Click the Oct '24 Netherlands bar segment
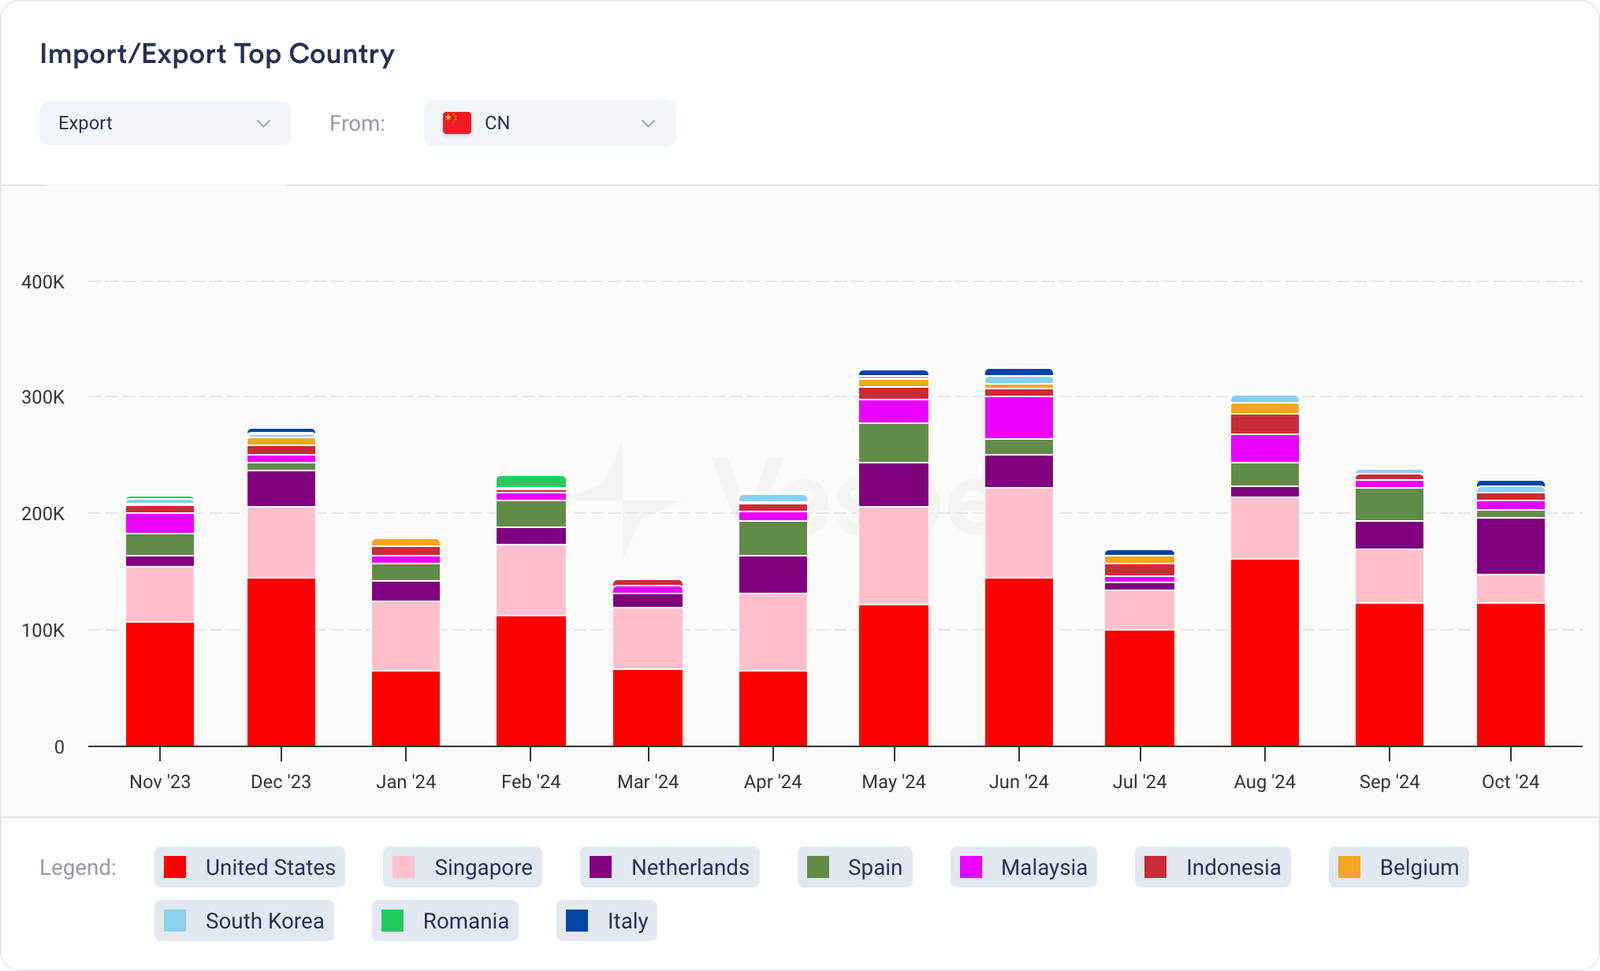The image size is (1600, 971). pyautogui.click(x=1510, y=546)
